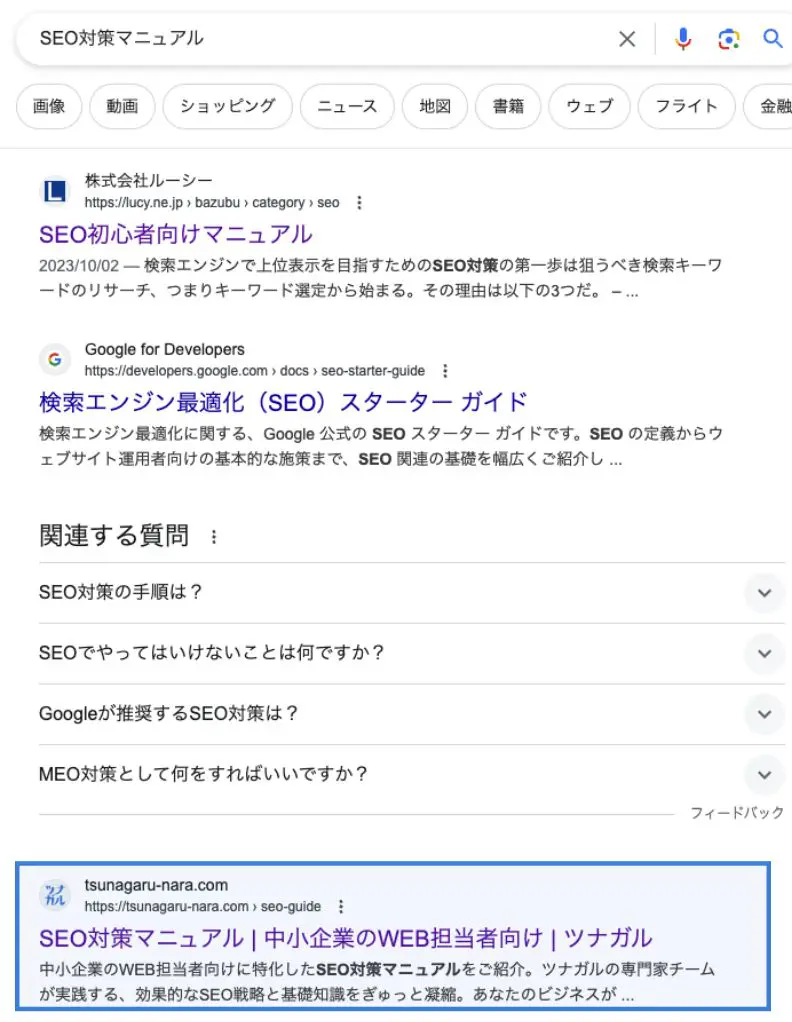
Task: Expand Googleが推奨するSEO対策は？ question
Action: (x=764, y=715)
